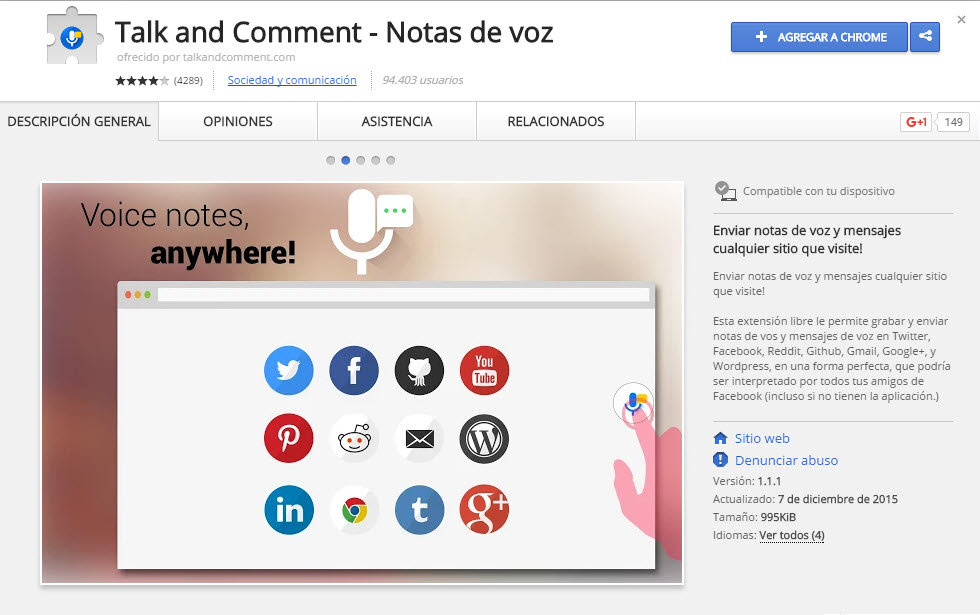Click the Talk and Comment - Notas de voz title
Screen dimensions: 980x615
[334, 32]
